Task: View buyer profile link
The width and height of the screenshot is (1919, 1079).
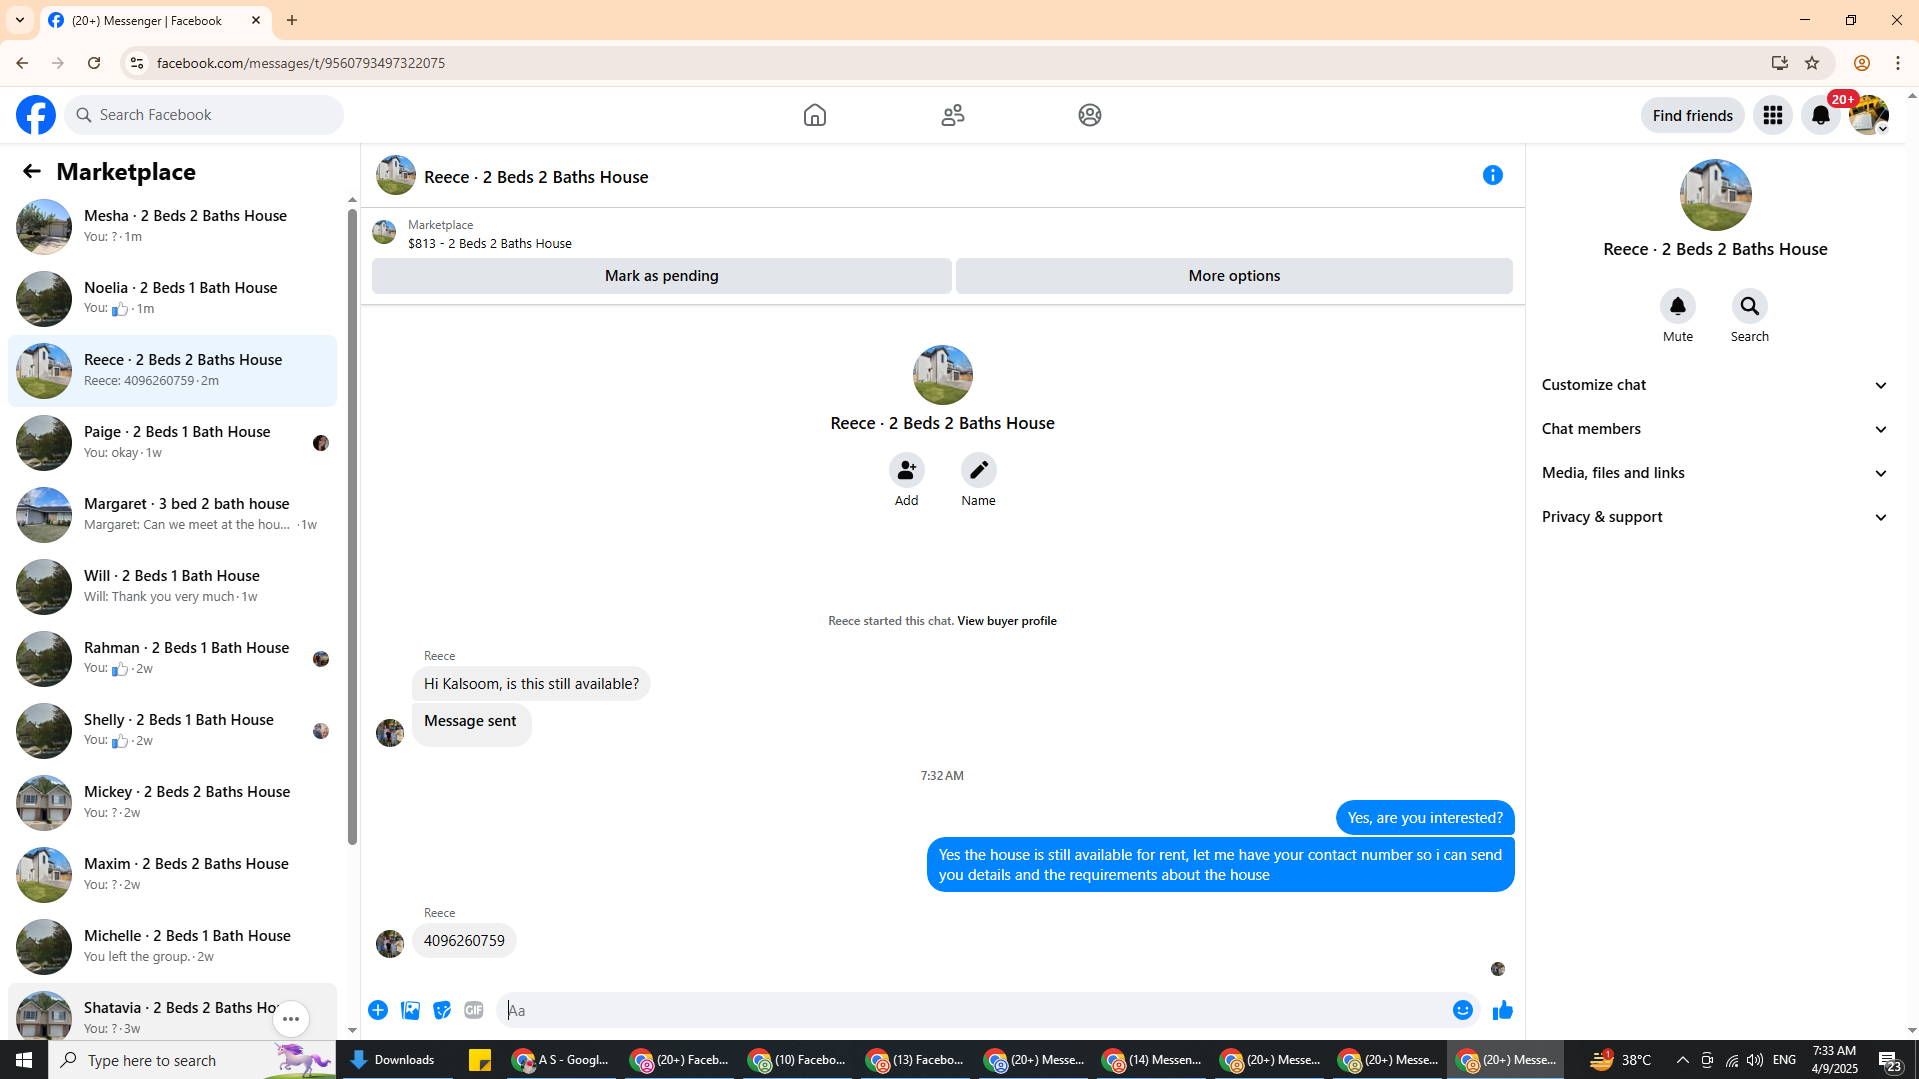Action: tap(1006, 621)
